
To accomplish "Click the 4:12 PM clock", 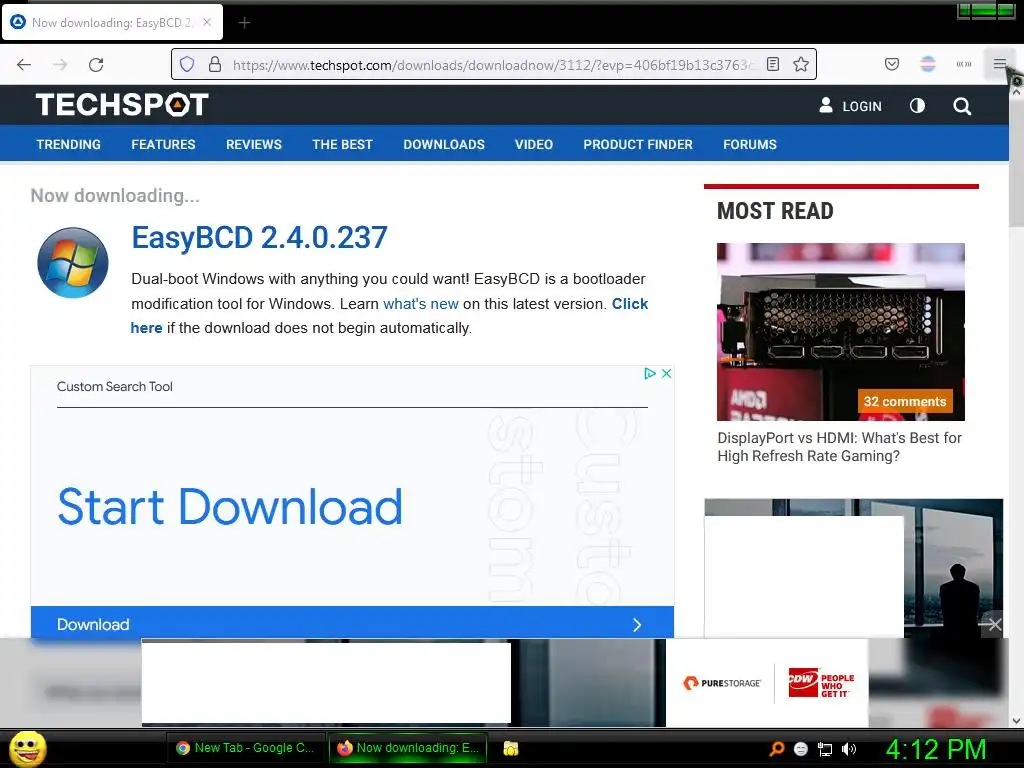I will tap(935, 749).
